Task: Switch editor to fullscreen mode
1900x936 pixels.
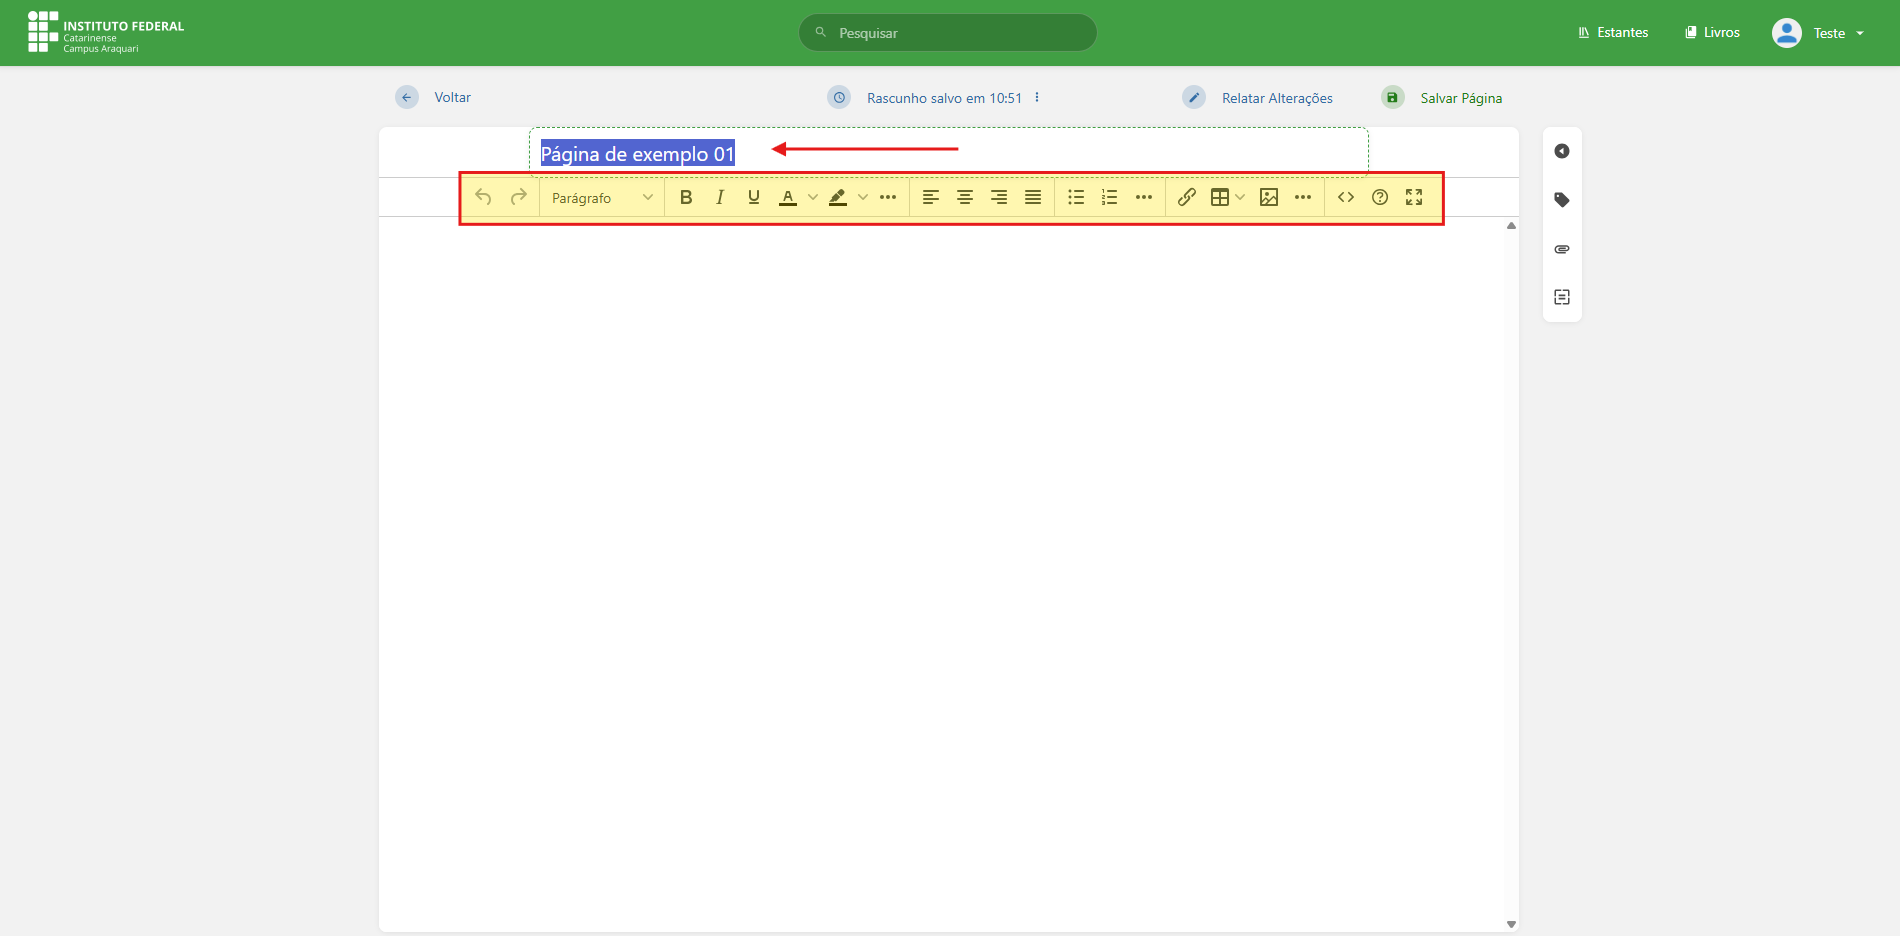Action: 1414,197
